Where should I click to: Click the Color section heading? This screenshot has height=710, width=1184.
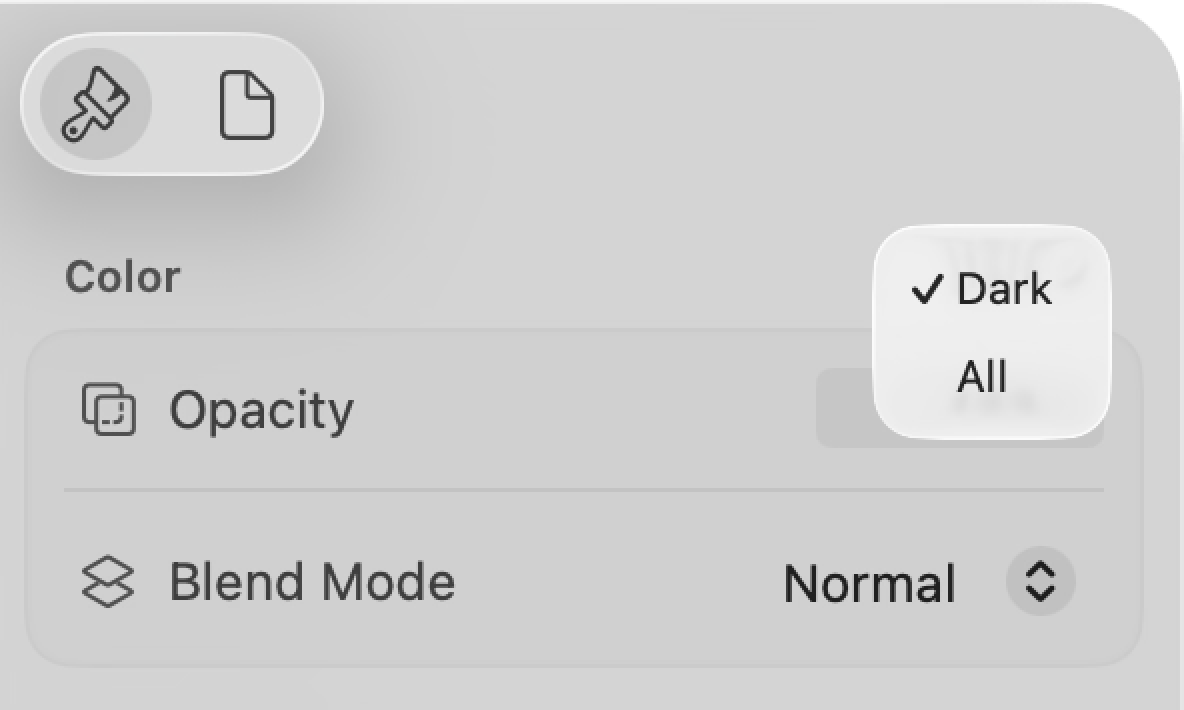point(122,276)
